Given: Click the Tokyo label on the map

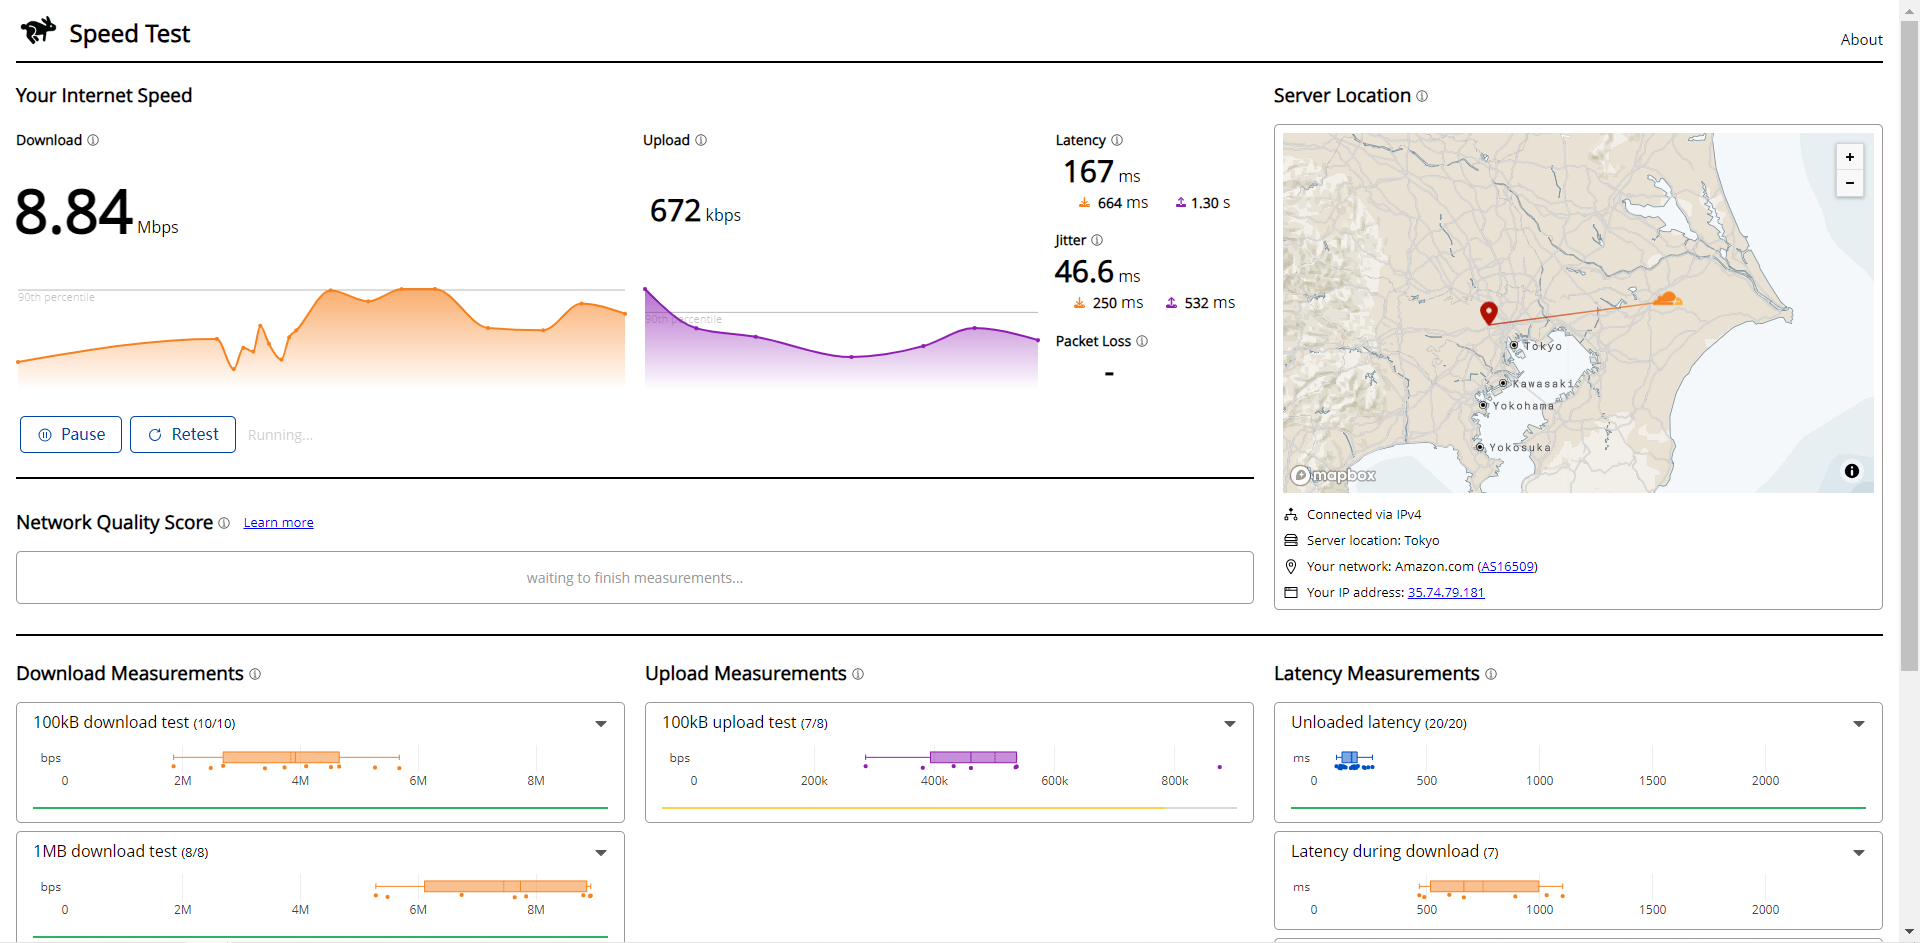Looking at the screenshot, I should coord(1542,346).
